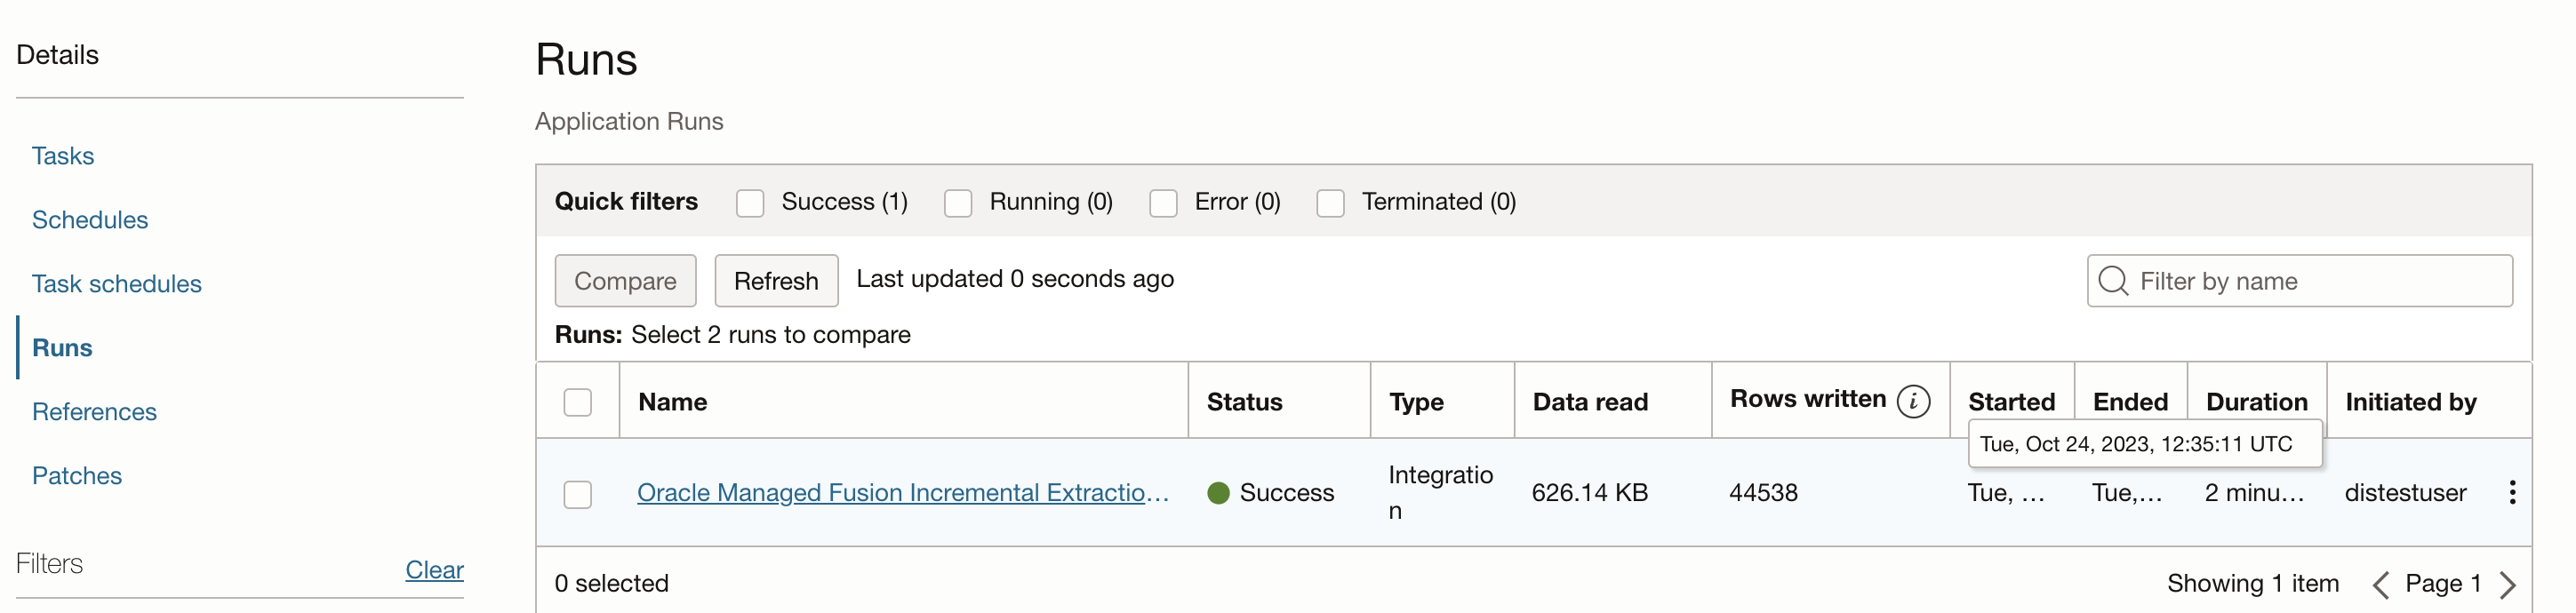Viewport: 2576px width, 613px height.
Task: Click the Rows written info icon
Action: (1913, 401)
